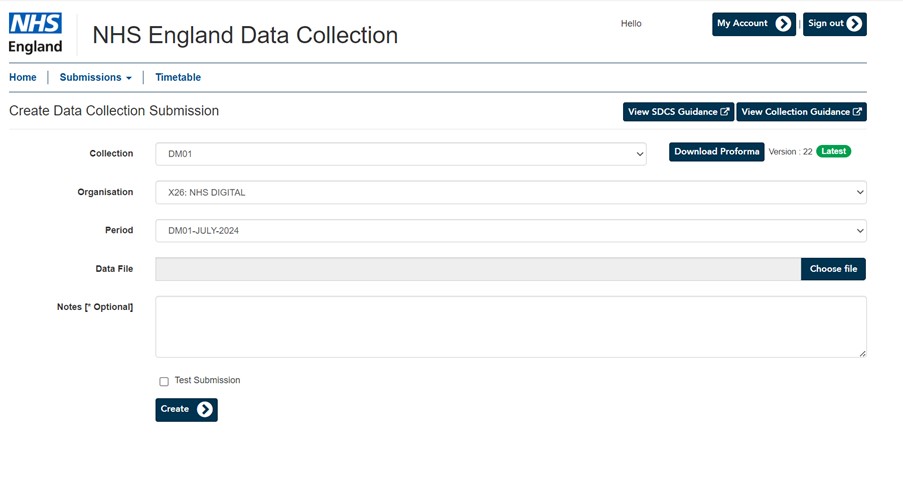Click Choose file button
This screenshot has height=488, width=903.
point(833,269)
